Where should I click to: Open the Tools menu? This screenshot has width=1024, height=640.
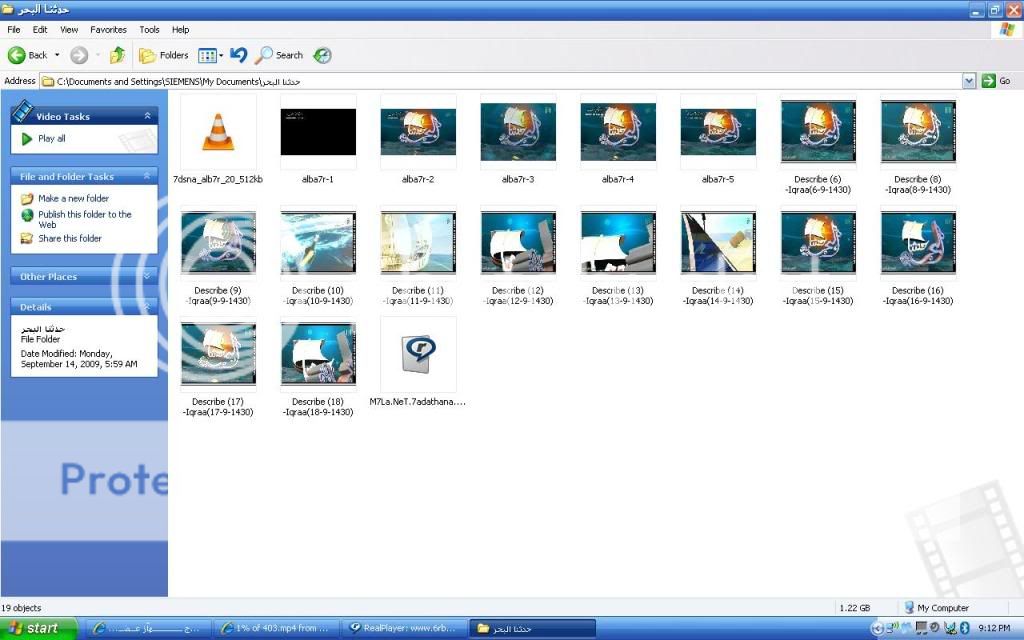(x=149, y=30)
